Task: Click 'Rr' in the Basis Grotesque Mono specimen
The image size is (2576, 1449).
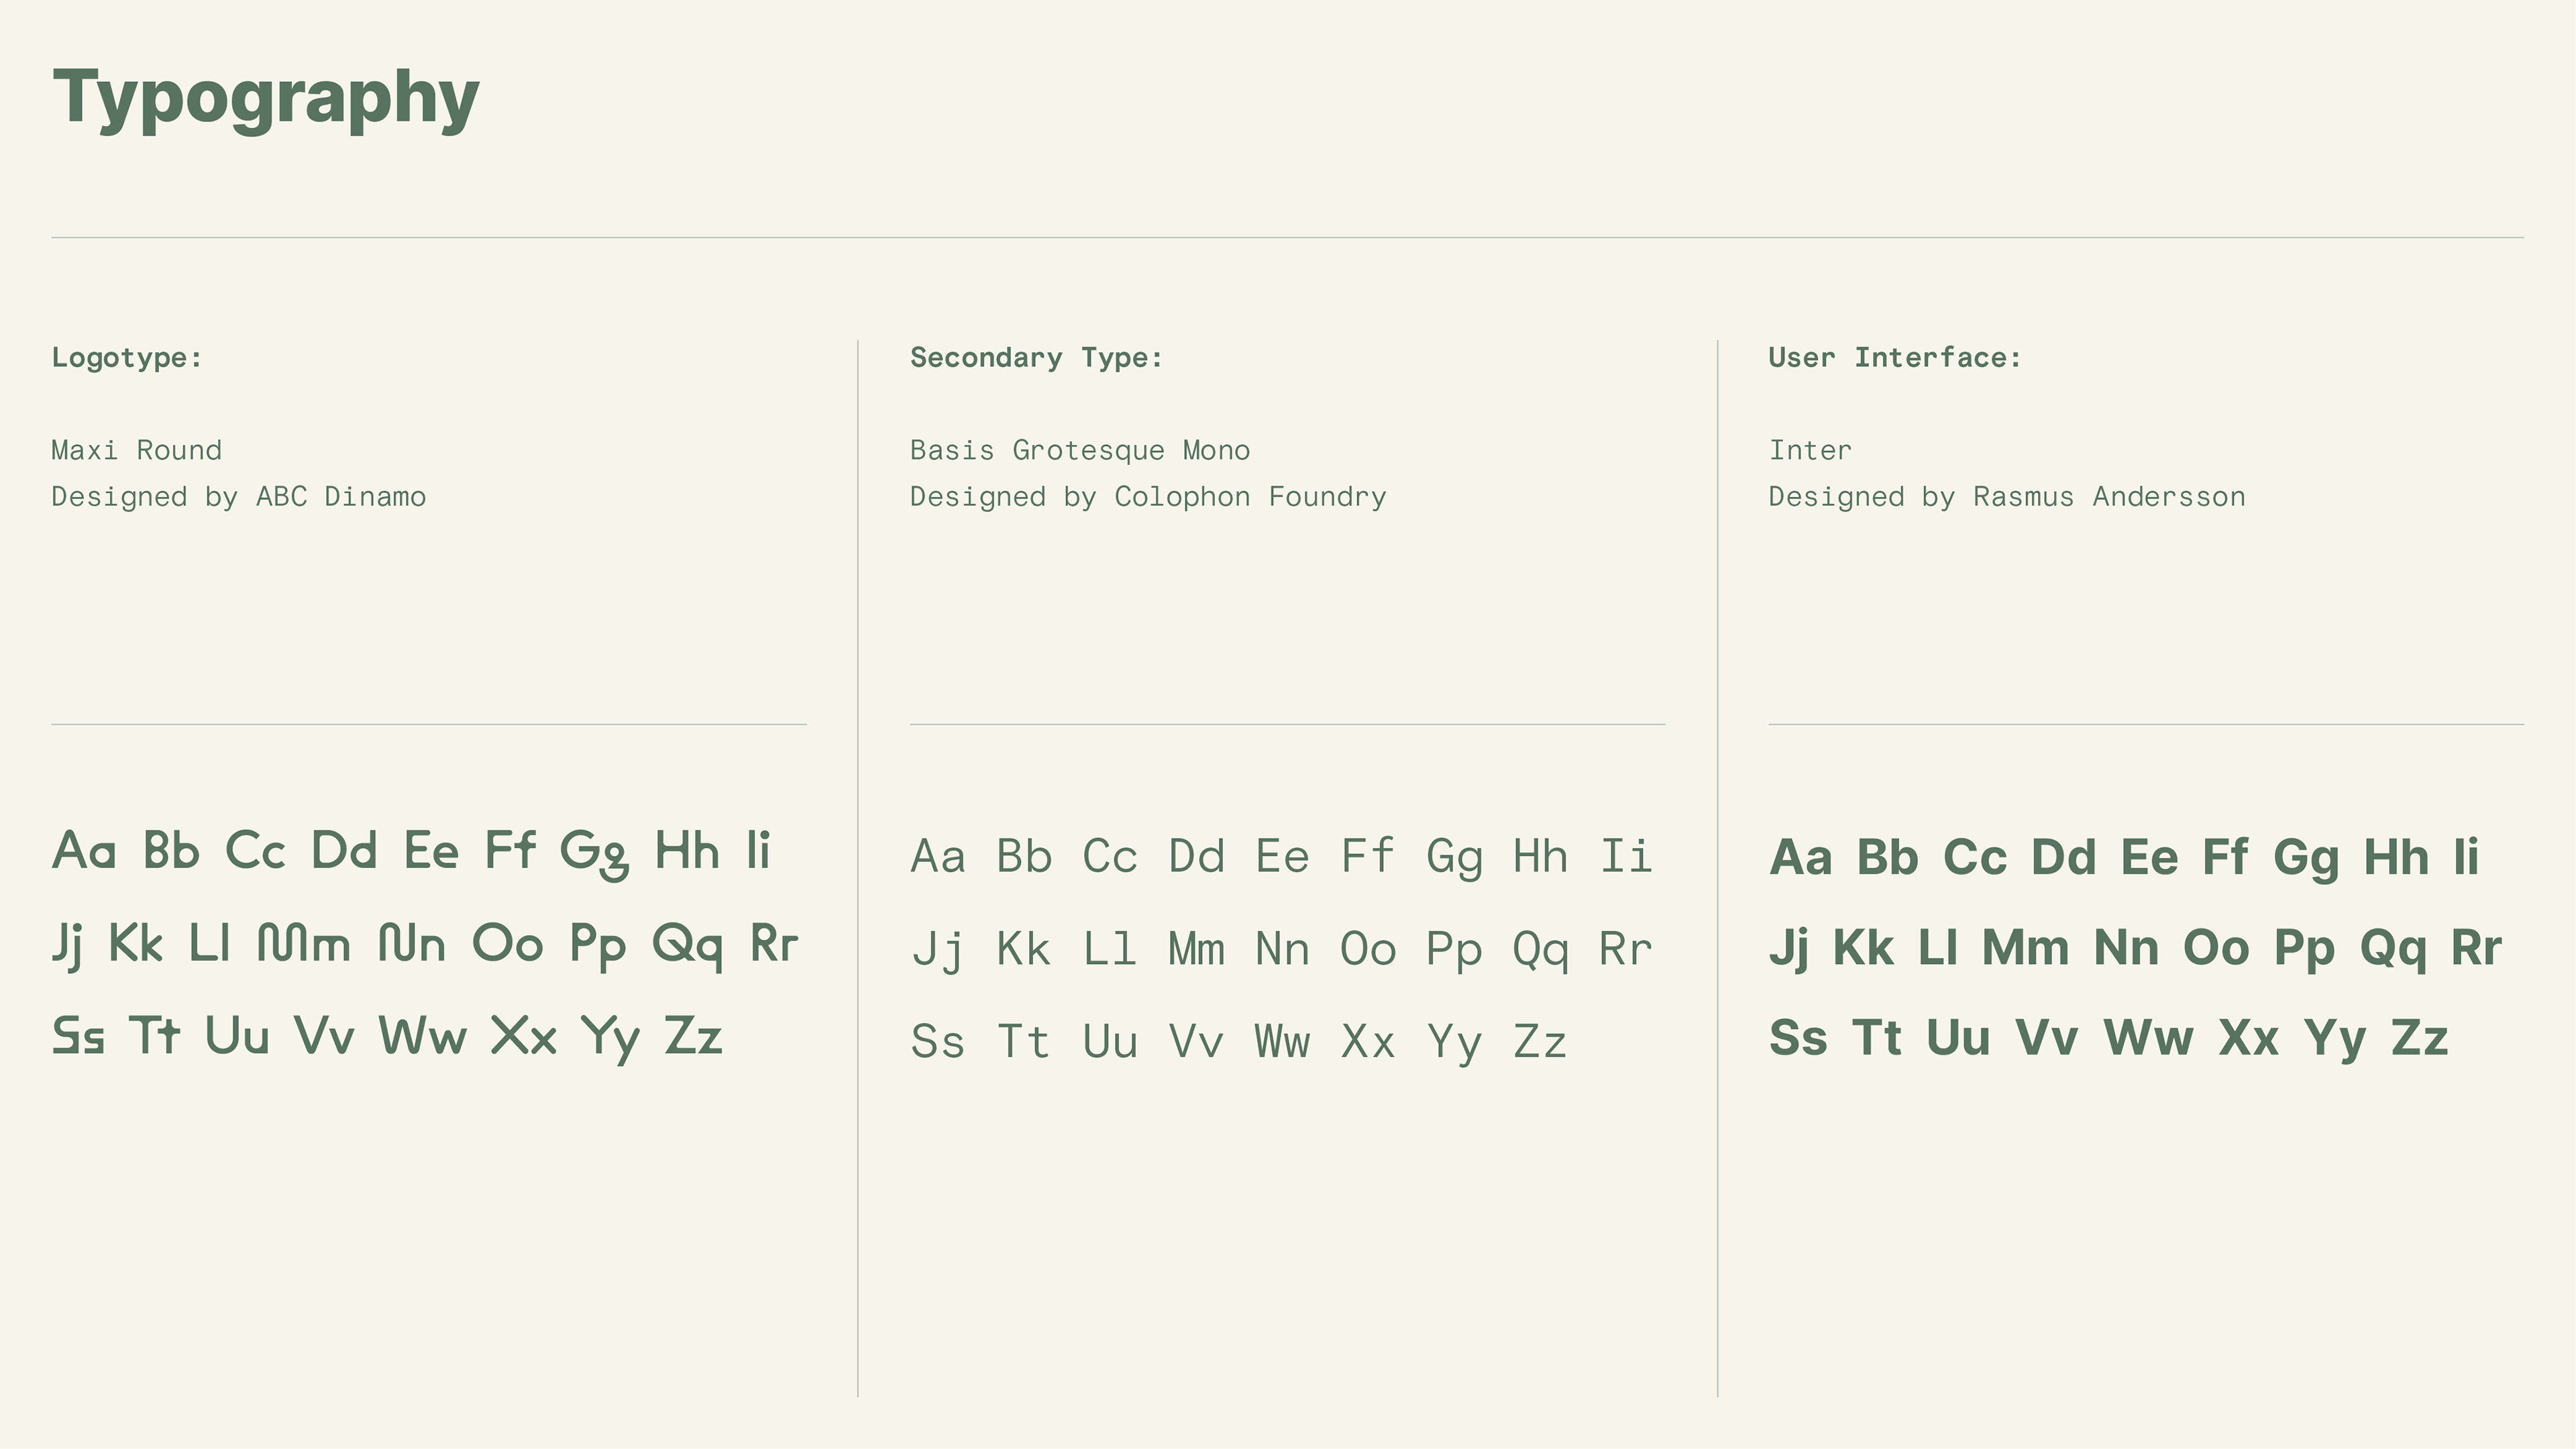Action: pos(1625,949)
